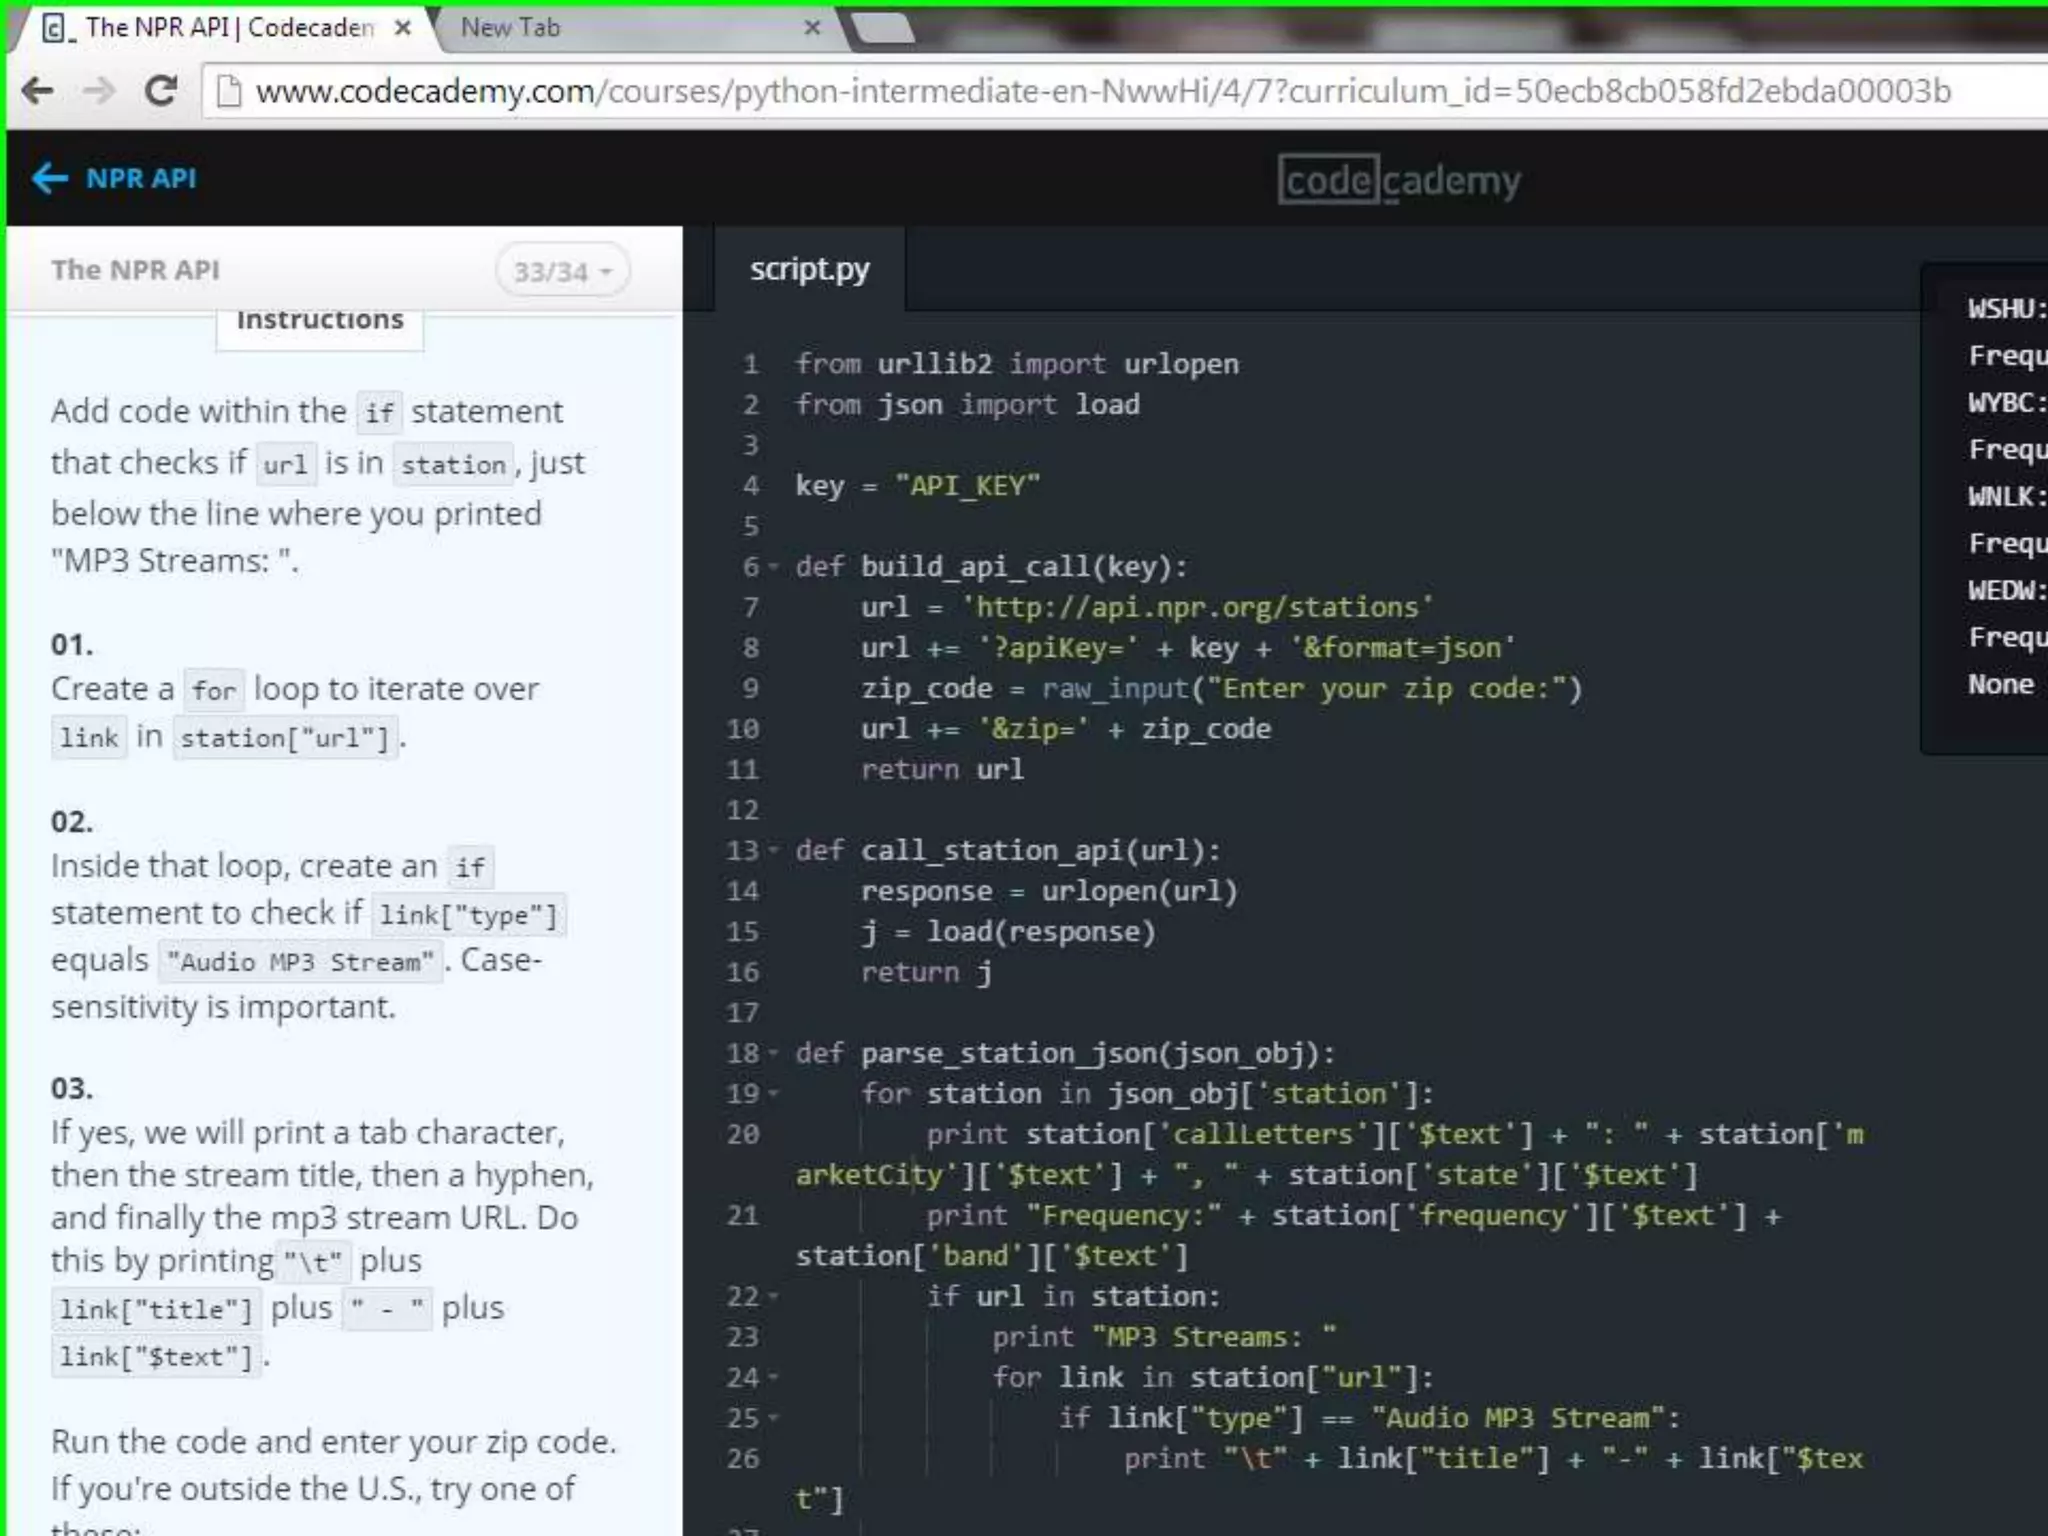
Task: Click the WSHU: entry in output console
Action: coord(2007,309)
